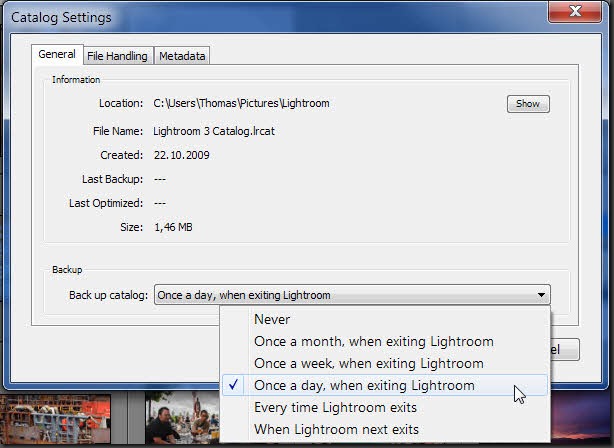Choose Every time Lightroom exits
614x448 pixels.
pyautogui.click(x=384, y=407)
